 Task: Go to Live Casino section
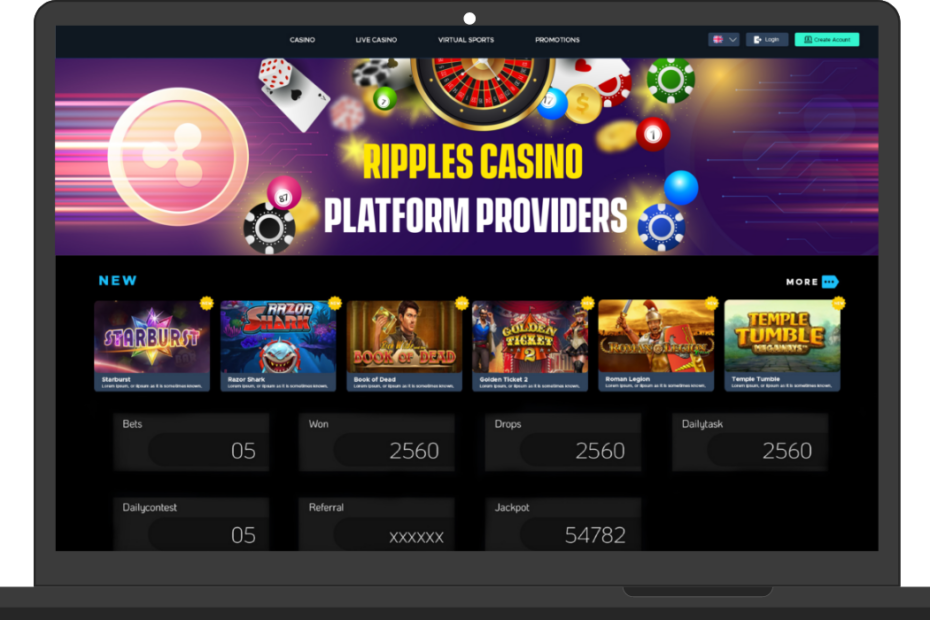tap(376, 40)
